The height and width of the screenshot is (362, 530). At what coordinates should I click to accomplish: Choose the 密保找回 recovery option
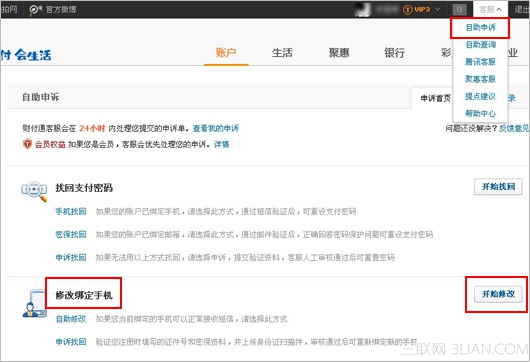click(x=71, y=235)
